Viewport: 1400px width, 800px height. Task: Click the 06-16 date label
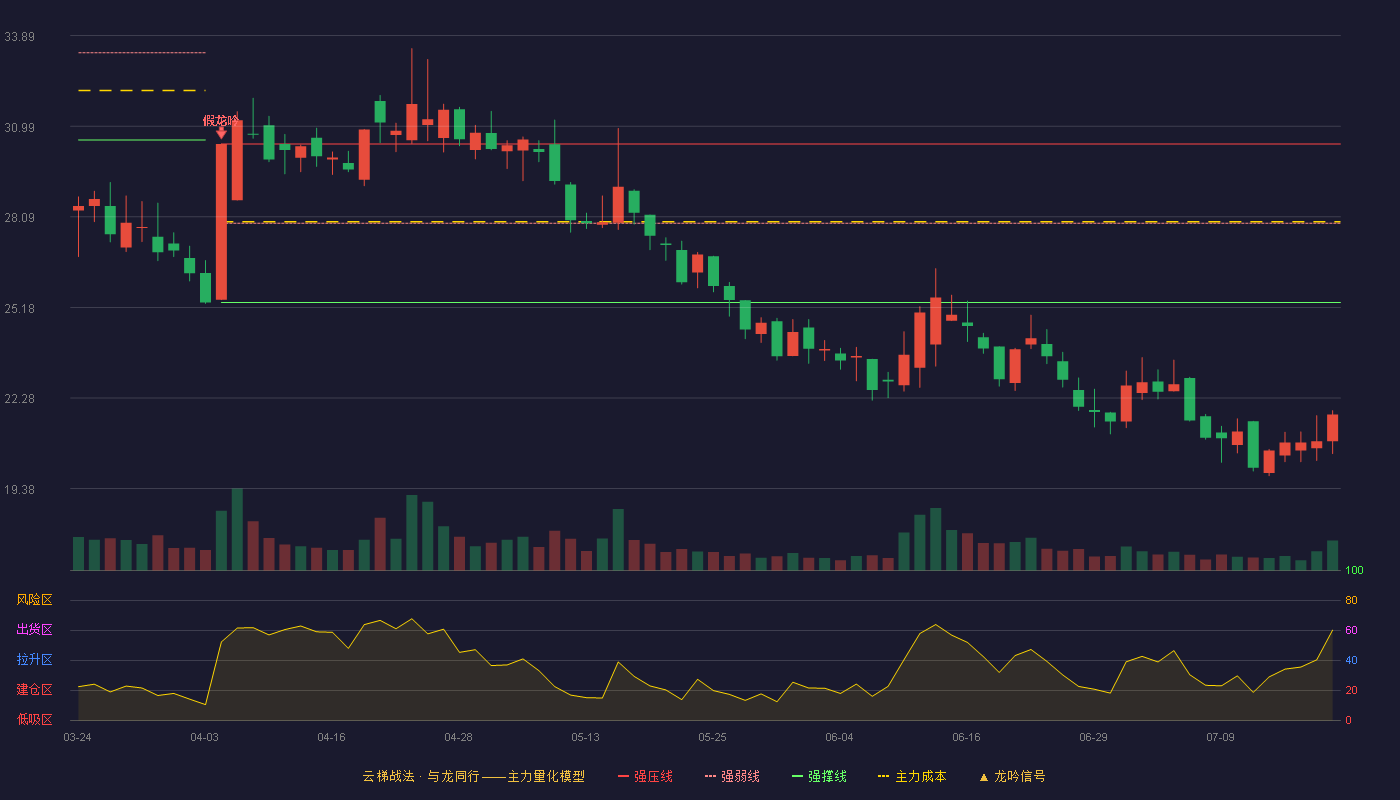click(966, 737)
